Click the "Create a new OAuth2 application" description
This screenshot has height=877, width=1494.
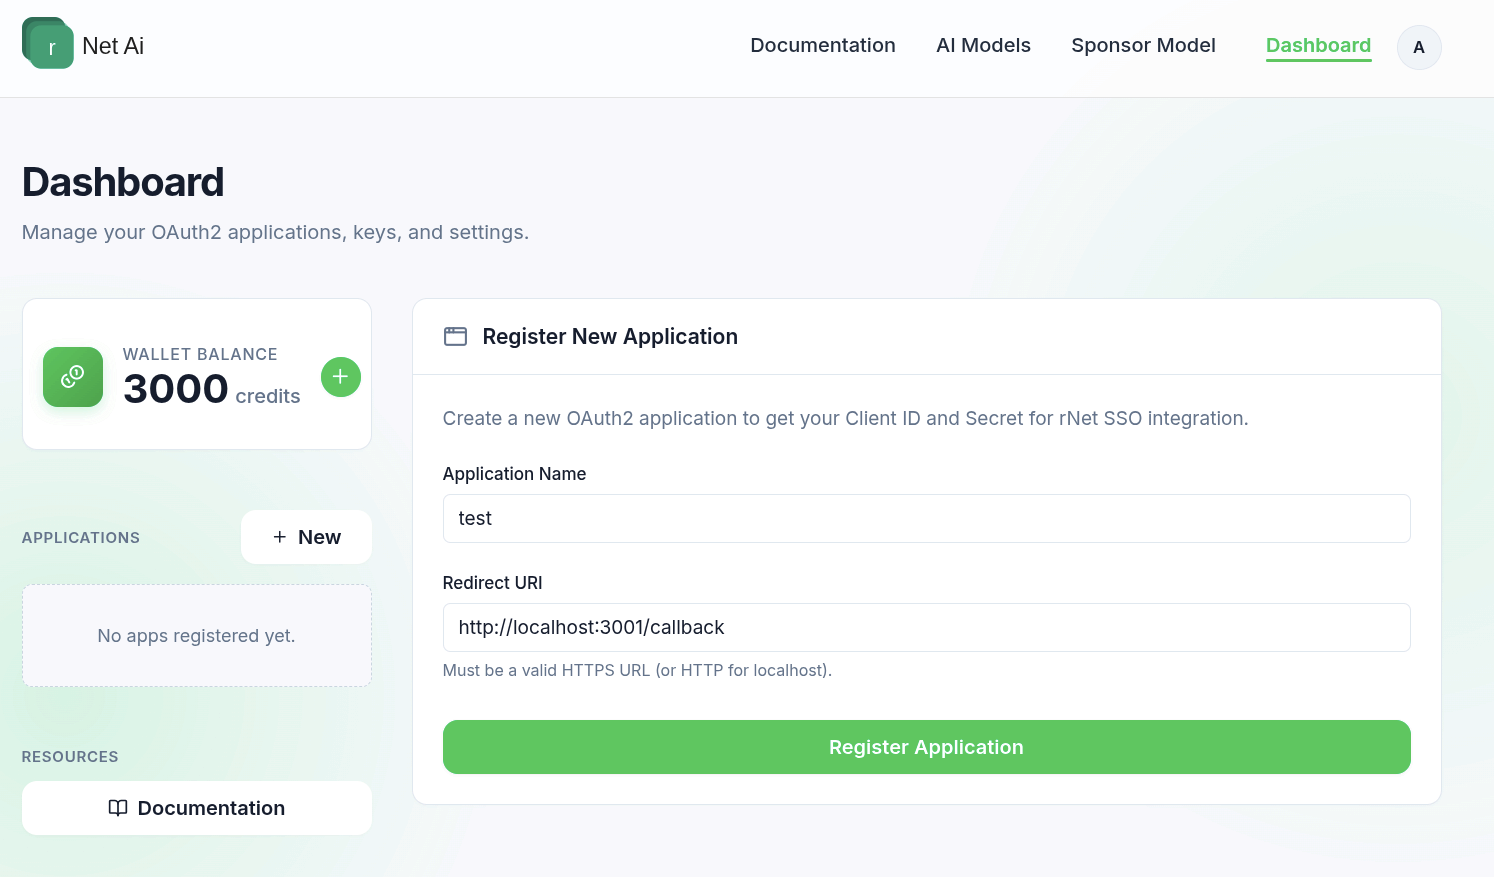pos(845,418)
